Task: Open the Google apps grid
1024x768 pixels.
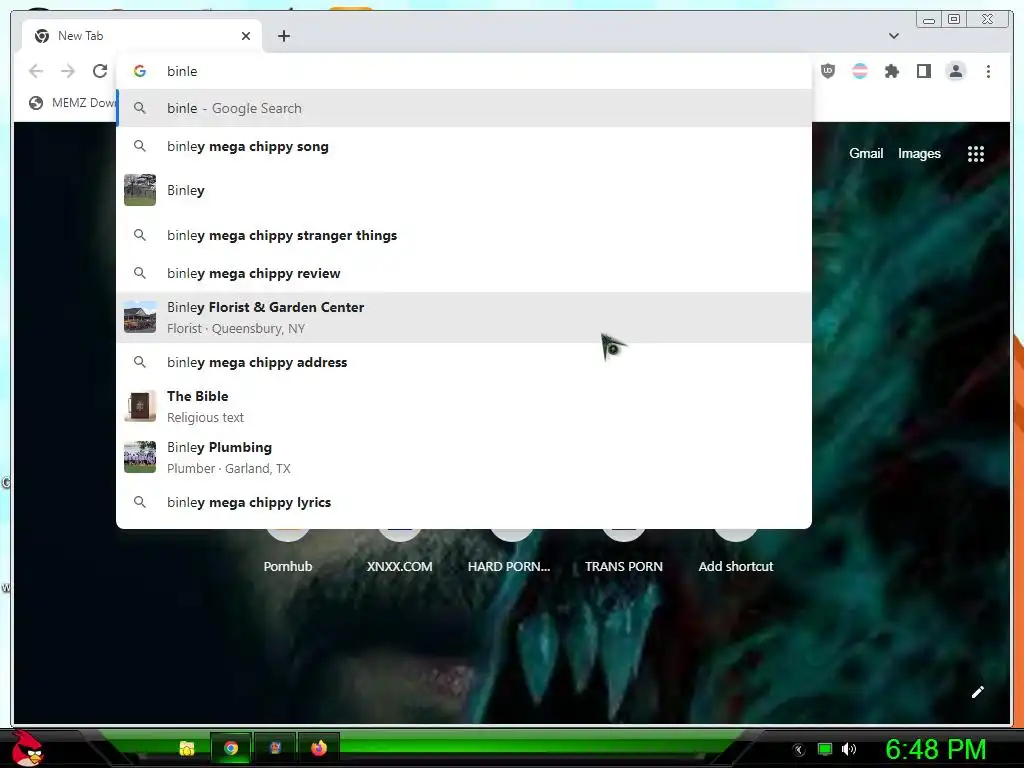Action: [x=976, y=153]
